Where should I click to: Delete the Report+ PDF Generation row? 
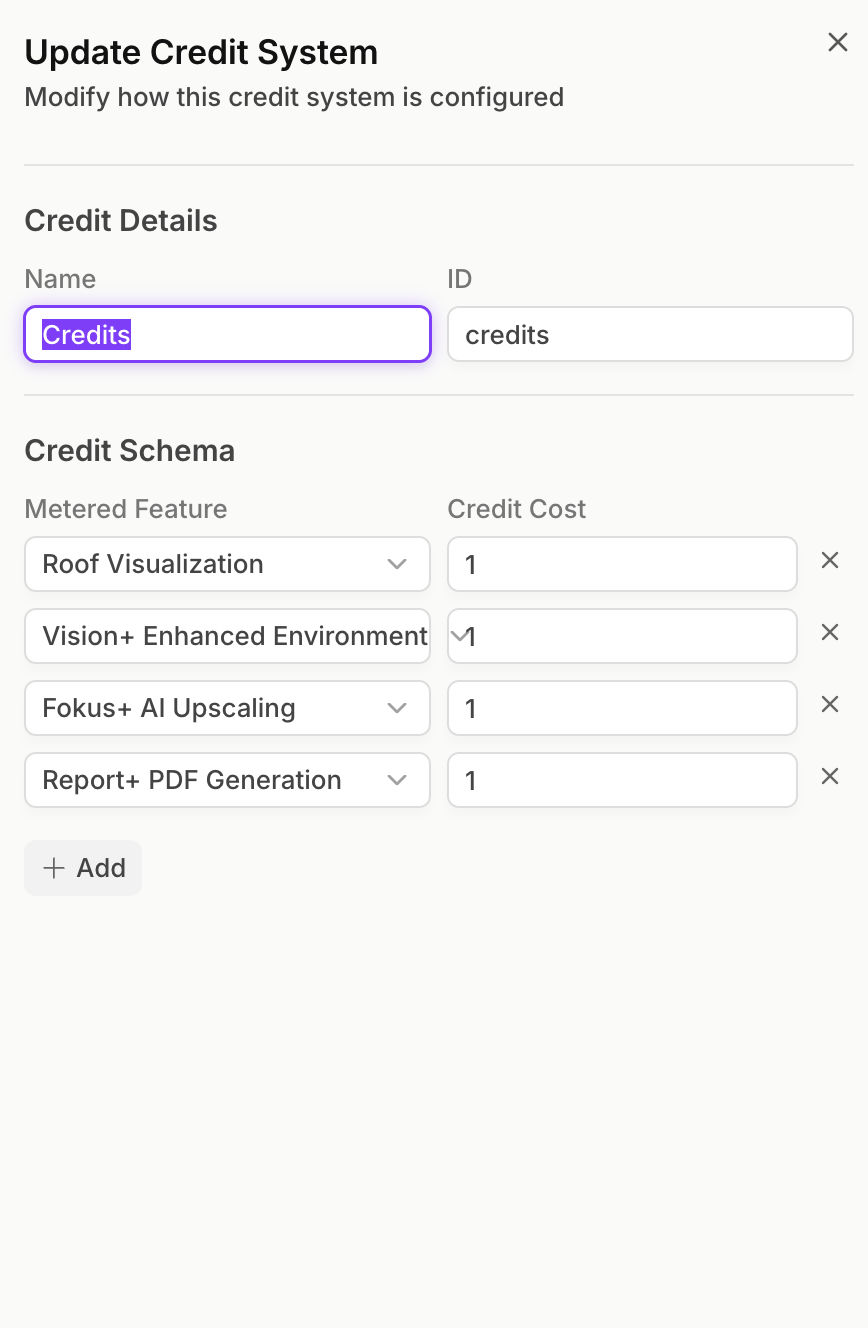point(829,777)
